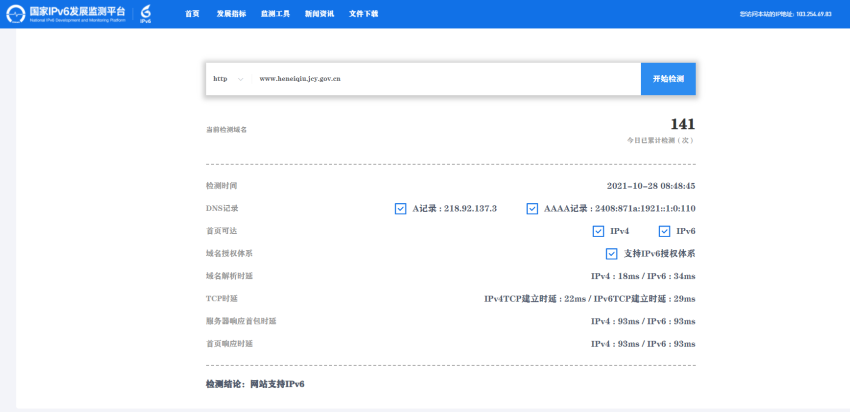Click the 国家IPv6发展监测平台 title text
850x412 pixels.
click(78, 11)
